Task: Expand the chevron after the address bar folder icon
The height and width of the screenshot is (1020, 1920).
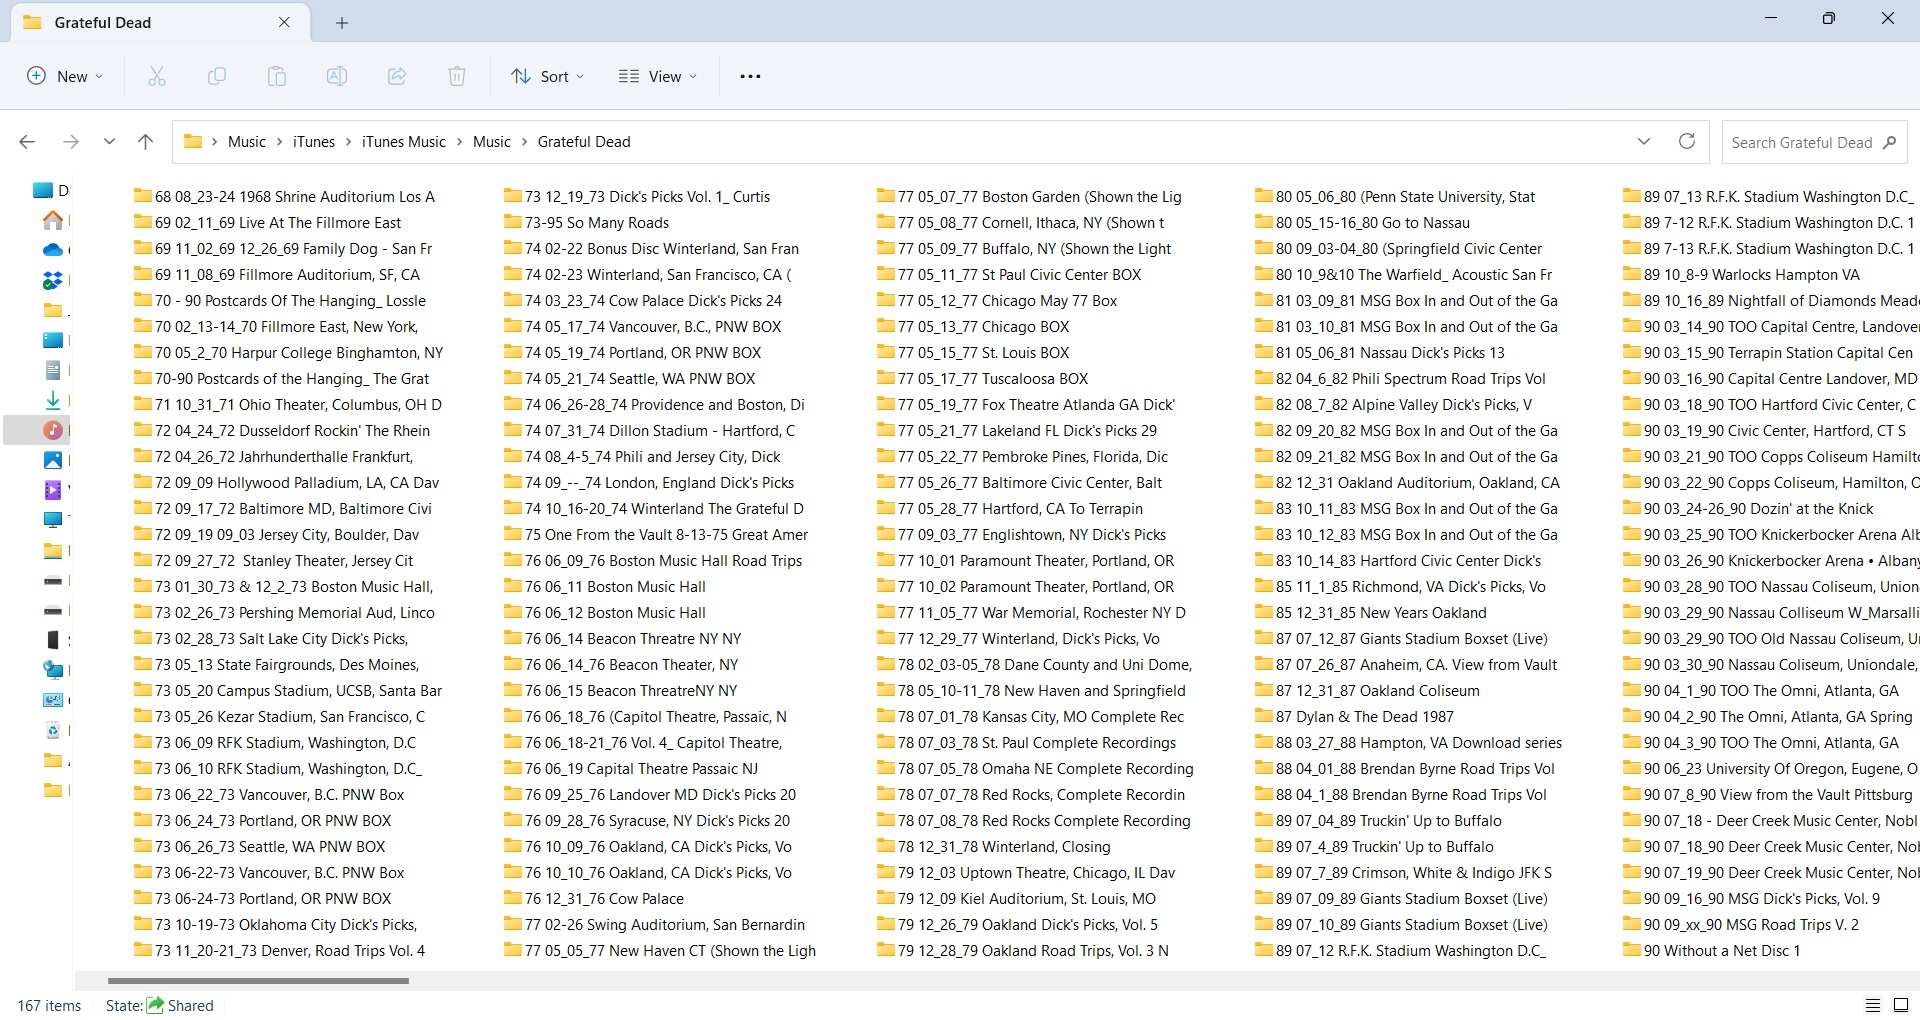Action: click(x=214, y=142)
